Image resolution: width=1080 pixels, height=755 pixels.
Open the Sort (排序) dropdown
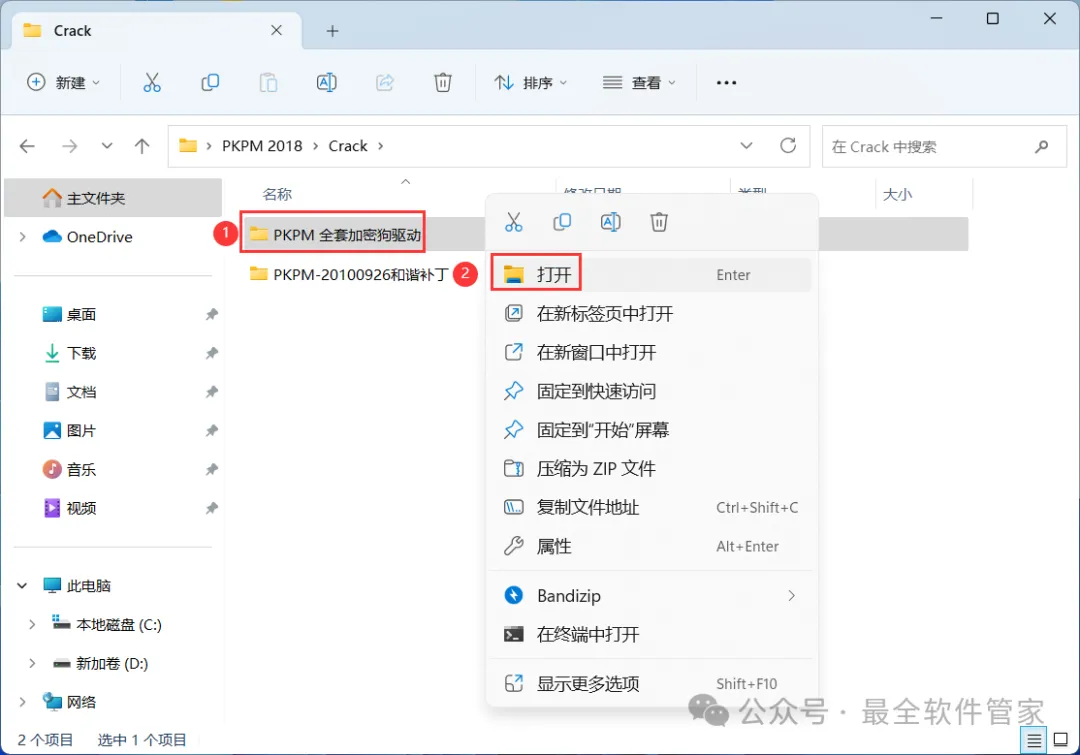coord(530,83)
